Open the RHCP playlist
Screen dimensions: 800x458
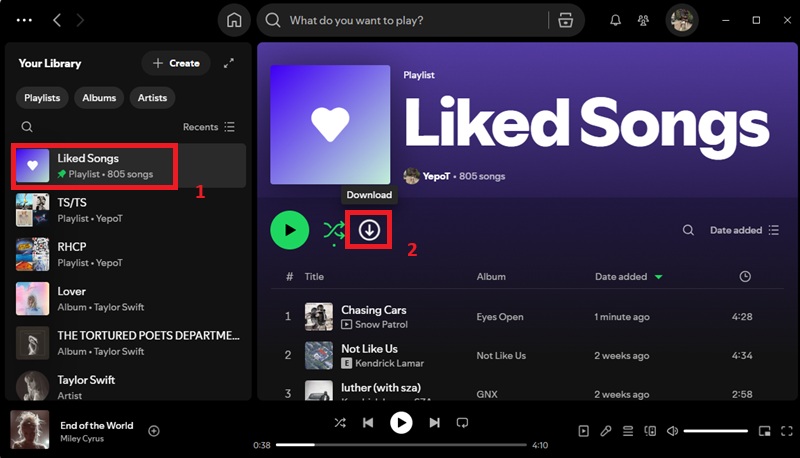128,255
